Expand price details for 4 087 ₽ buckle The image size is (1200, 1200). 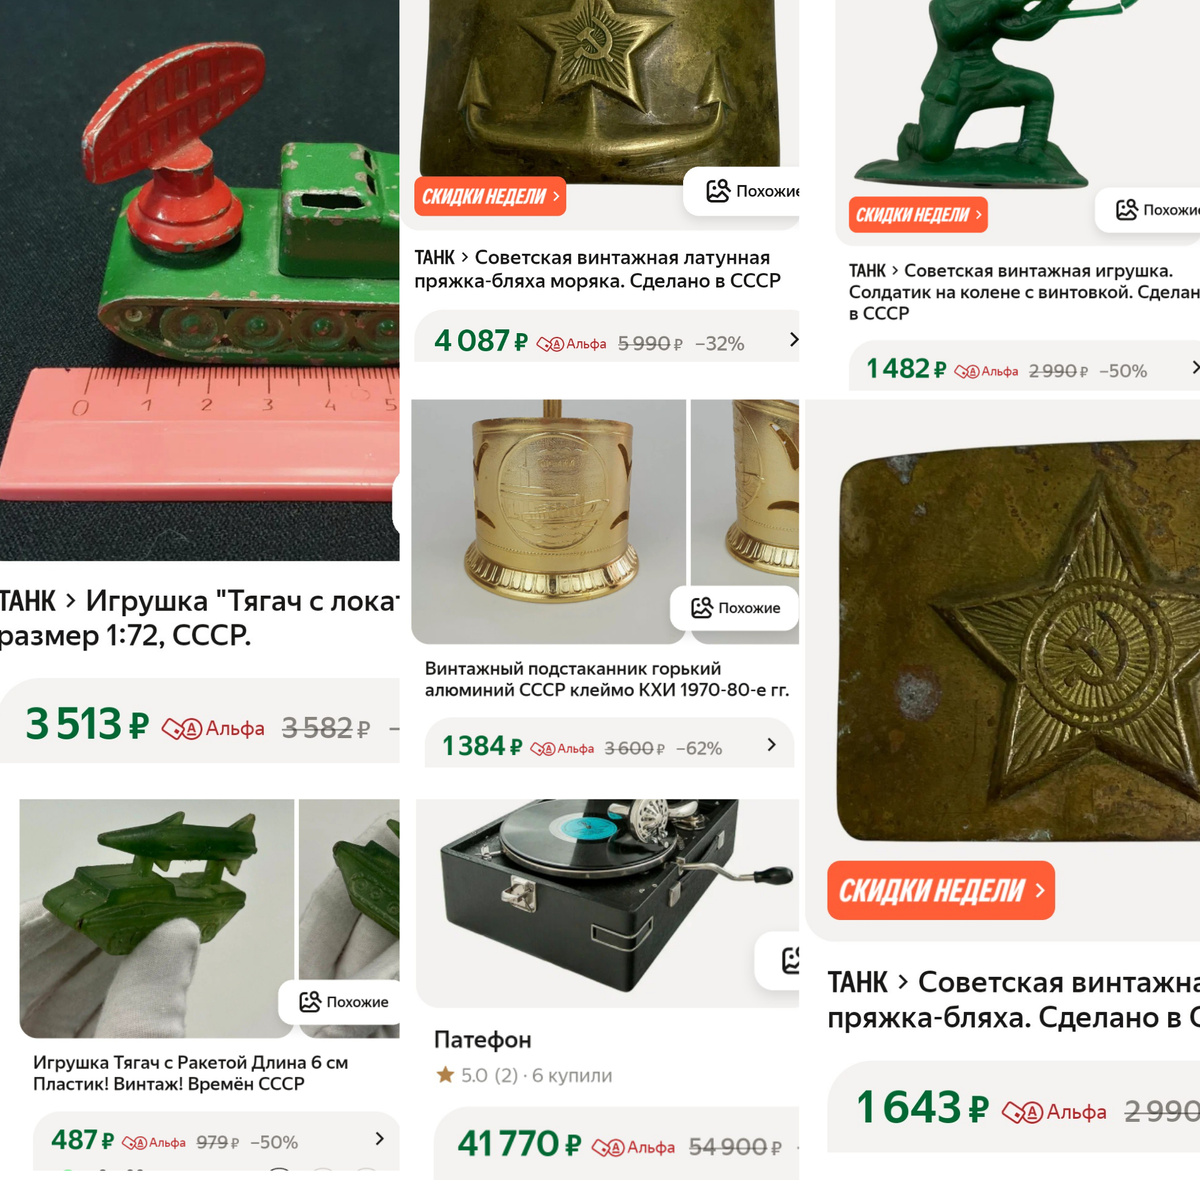coord(794,340)
